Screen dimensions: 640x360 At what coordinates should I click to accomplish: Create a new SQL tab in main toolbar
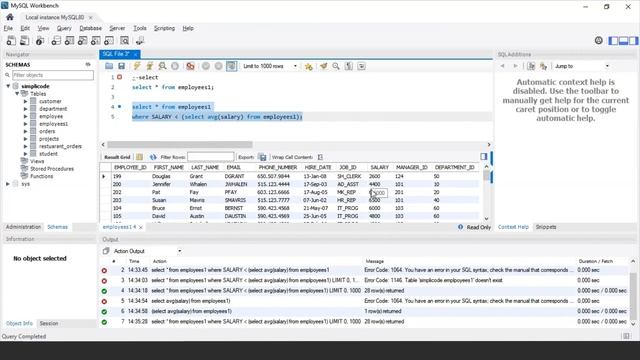tap(11, 41)
